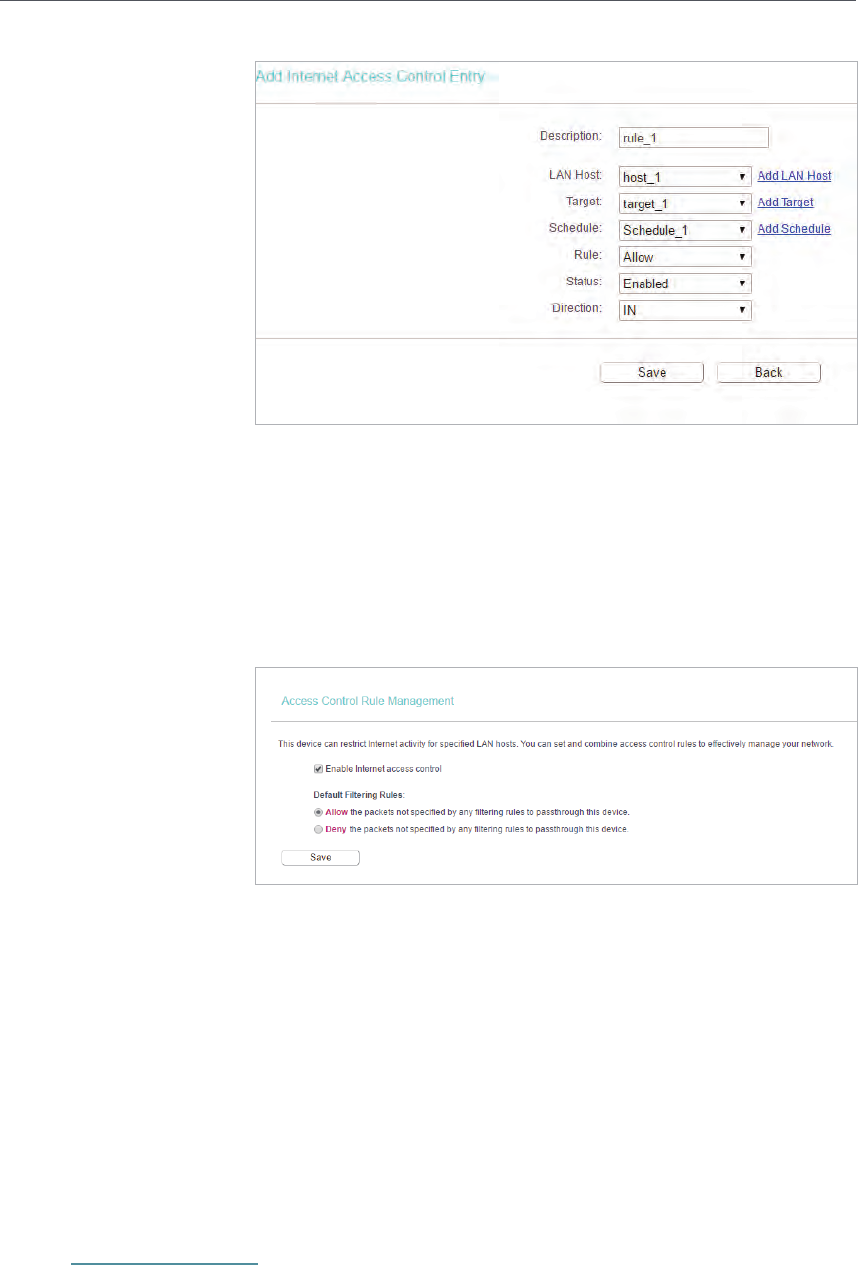
Task: Save the Access Control Rule Management settings
Action: click(x=320, y=858)
